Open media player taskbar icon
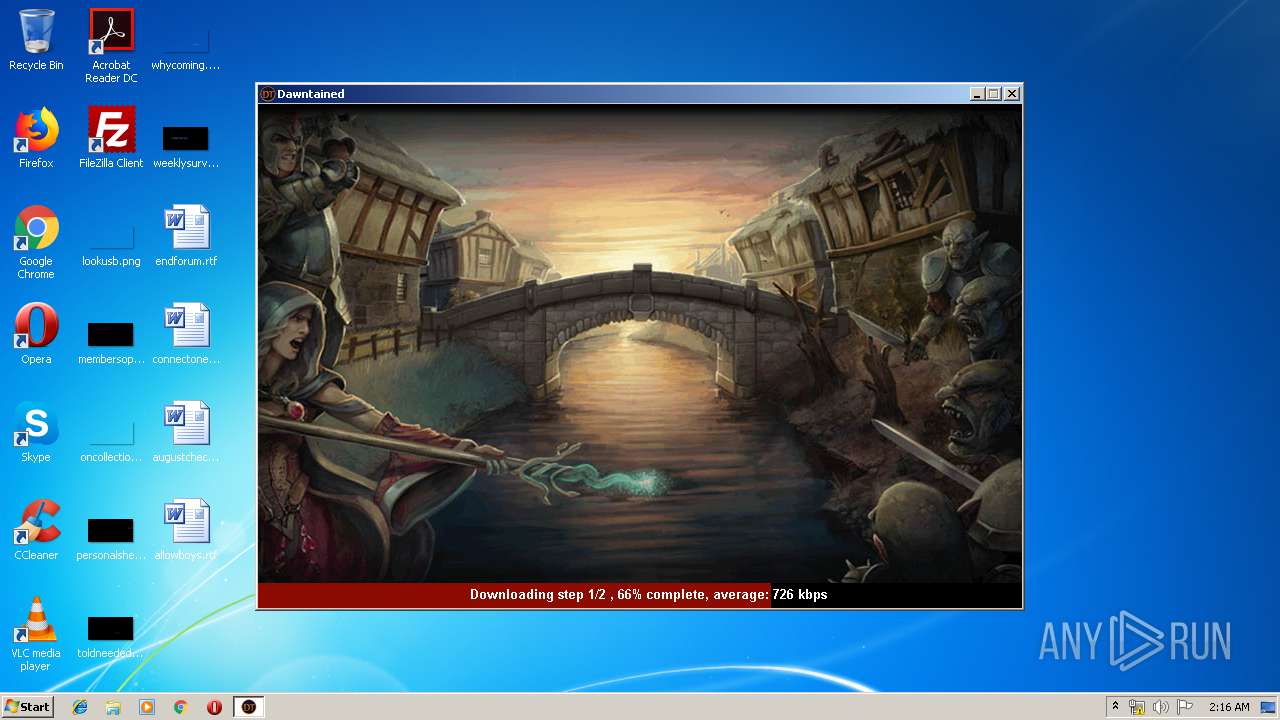This screenshot has width=1280, height=720. point(147,707)
